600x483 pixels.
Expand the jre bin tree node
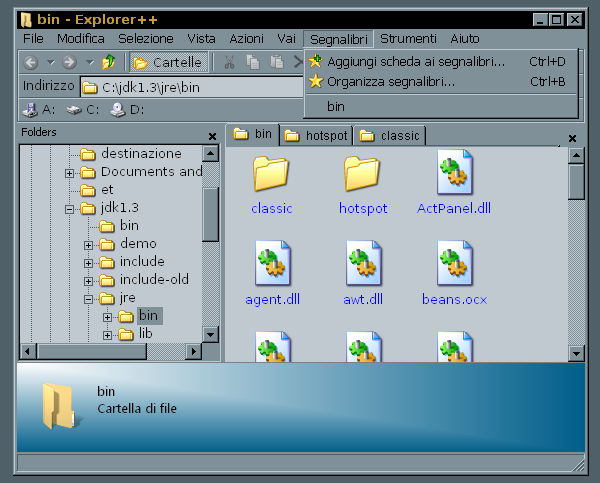click(x=108, y=317)
